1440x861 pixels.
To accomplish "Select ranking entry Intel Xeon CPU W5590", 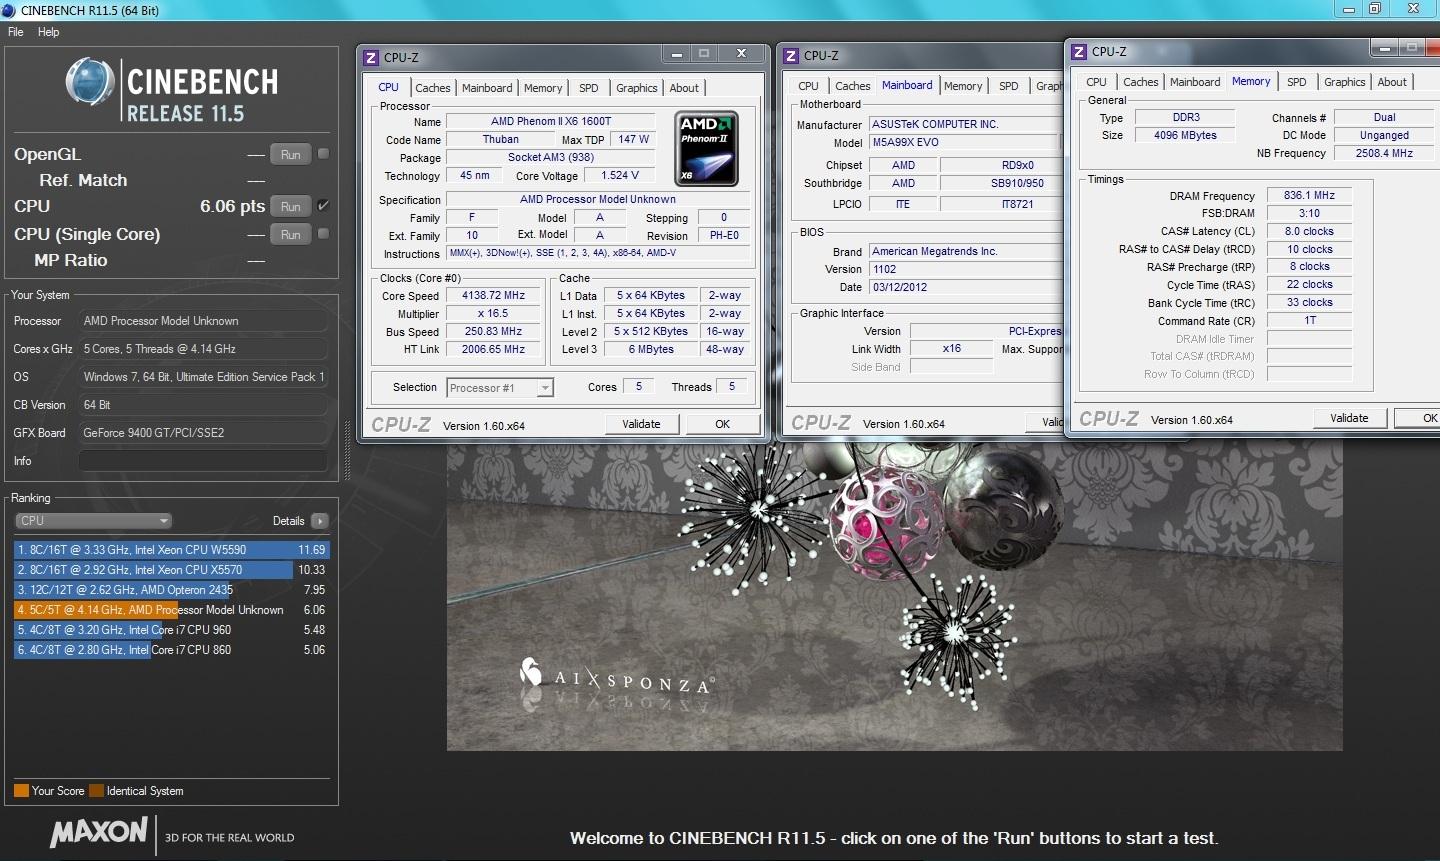I will tap(171, 550).
